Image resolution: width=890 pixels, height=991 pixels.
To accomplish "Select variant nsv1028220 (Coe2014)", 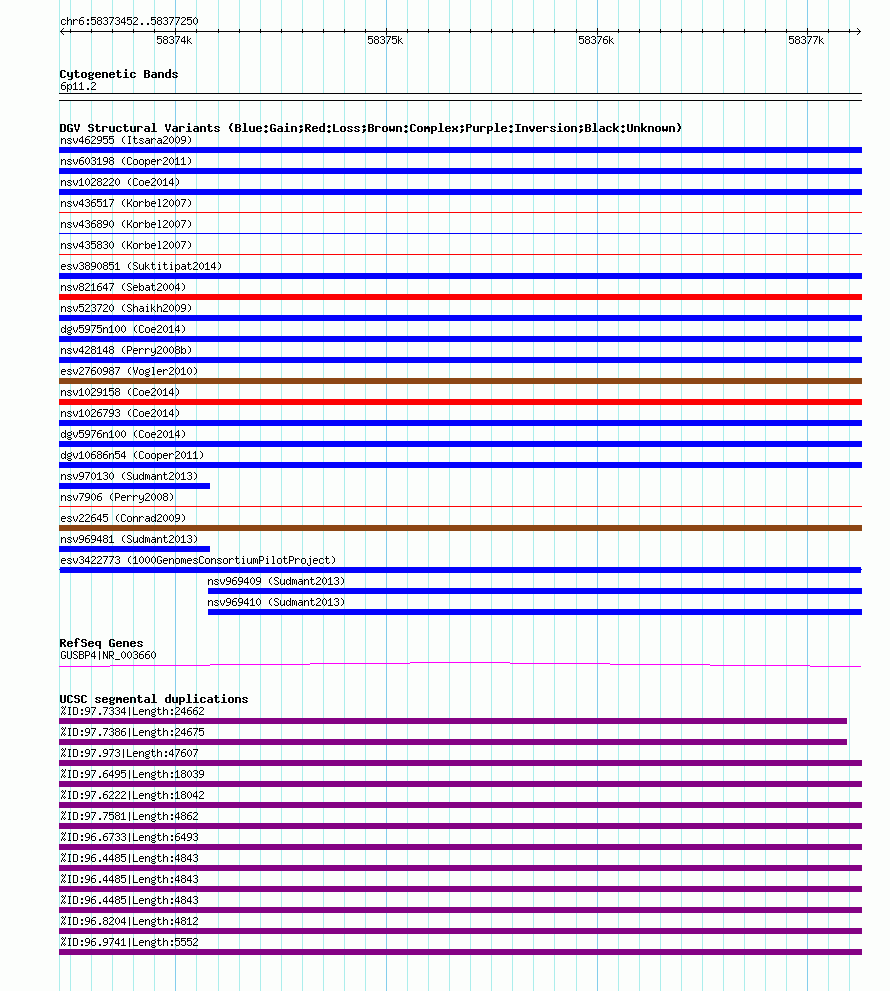I will click(x=120, y=182).
